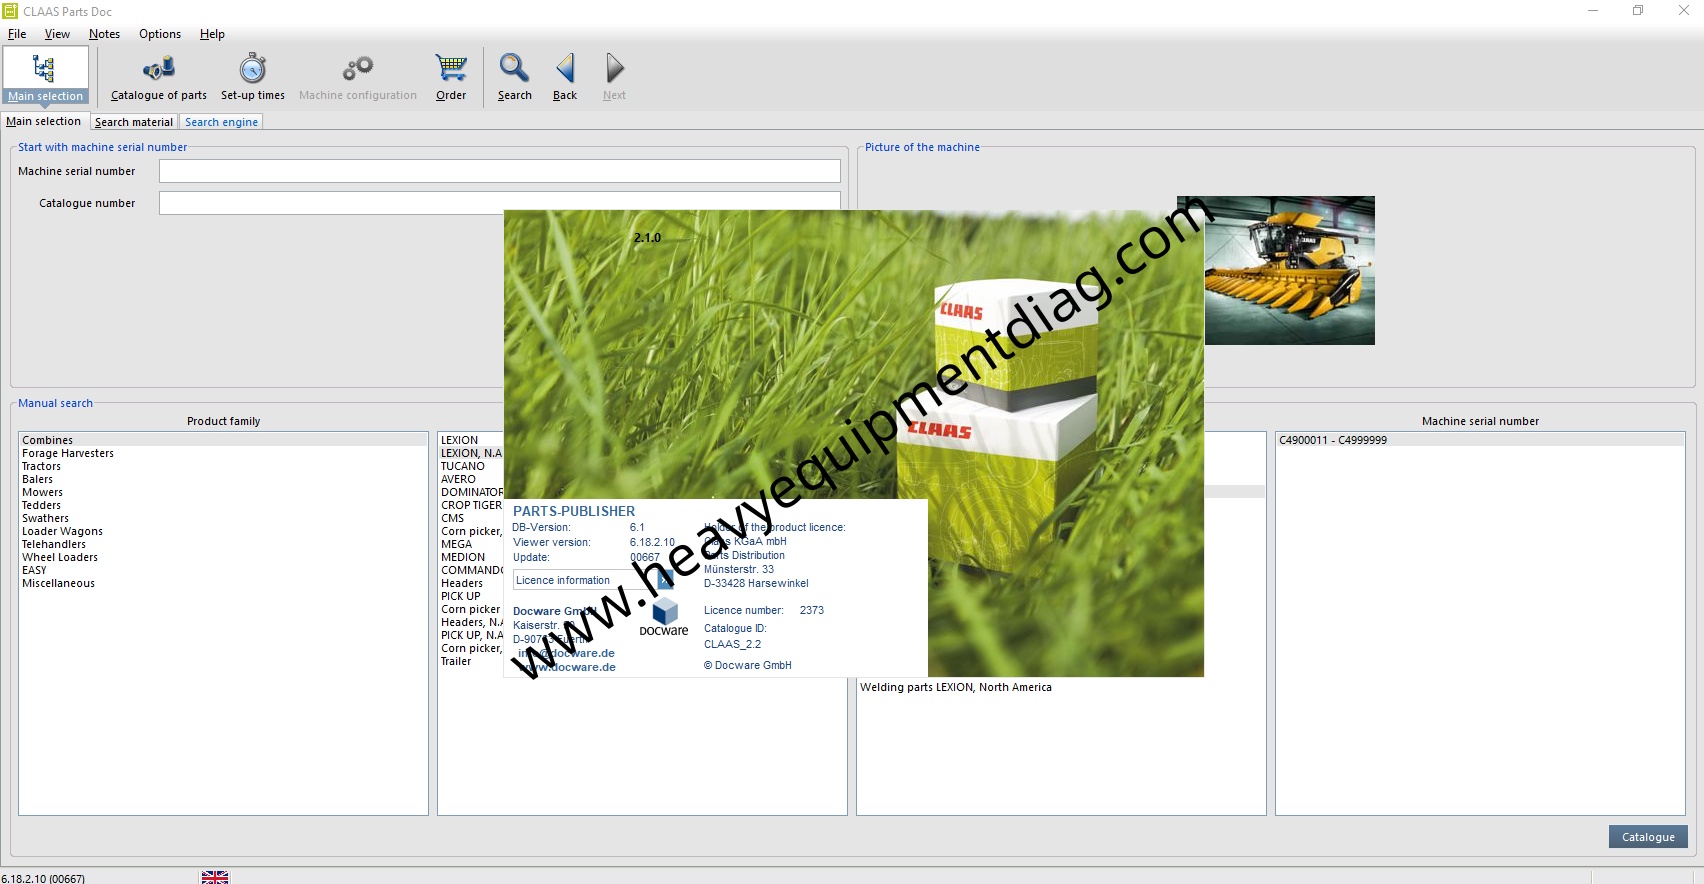Click the Licence information button
Viewport: 1704px width, 884px height.
563,580
